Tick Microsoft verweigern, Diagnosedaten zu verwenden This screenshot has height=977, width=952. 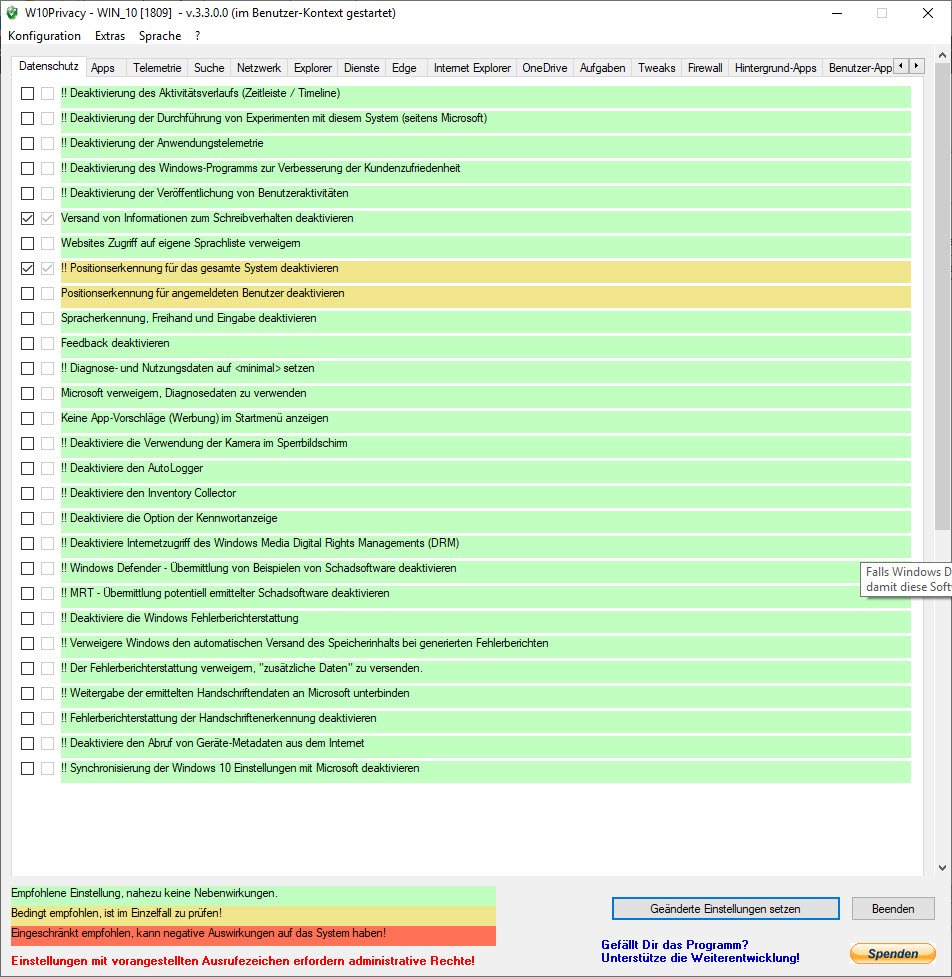(27, 393)
